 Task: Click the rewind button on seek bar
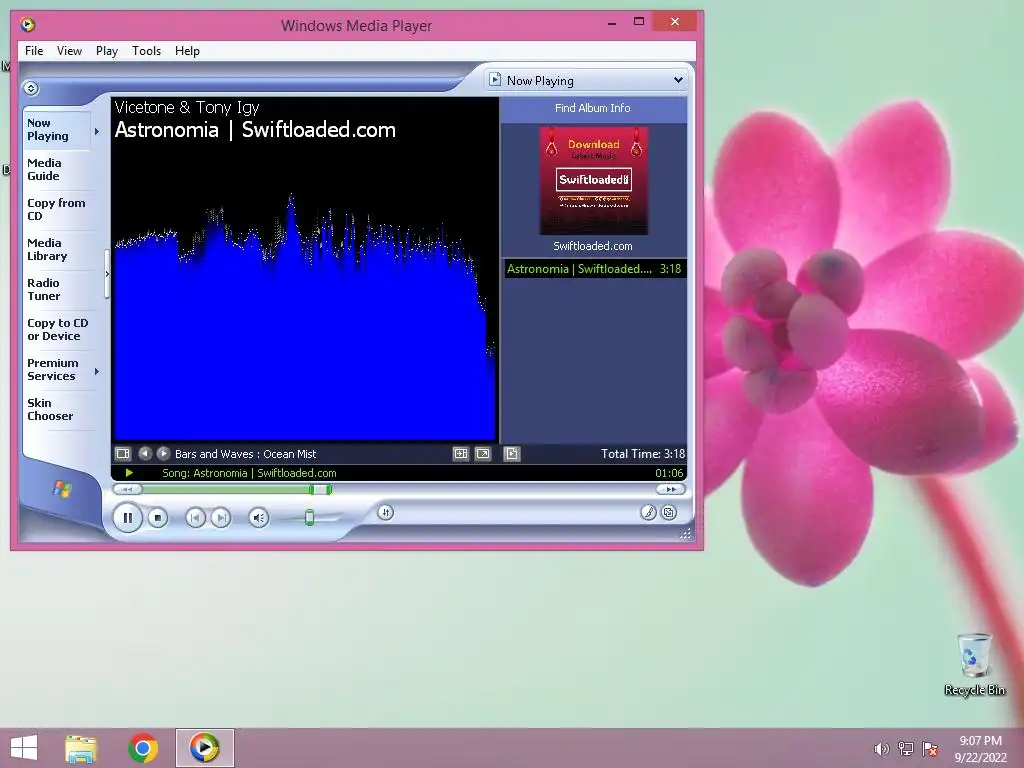click(x=127, y=489)
